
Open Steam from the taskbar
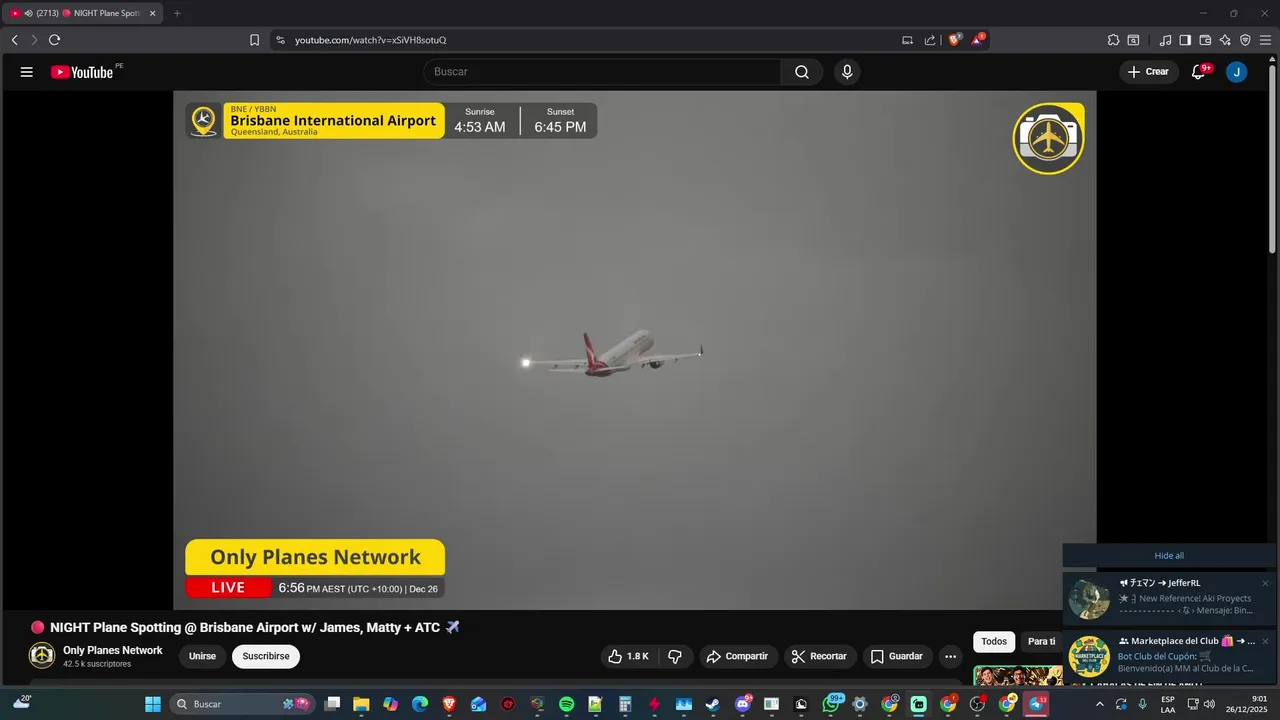(713, 704)
